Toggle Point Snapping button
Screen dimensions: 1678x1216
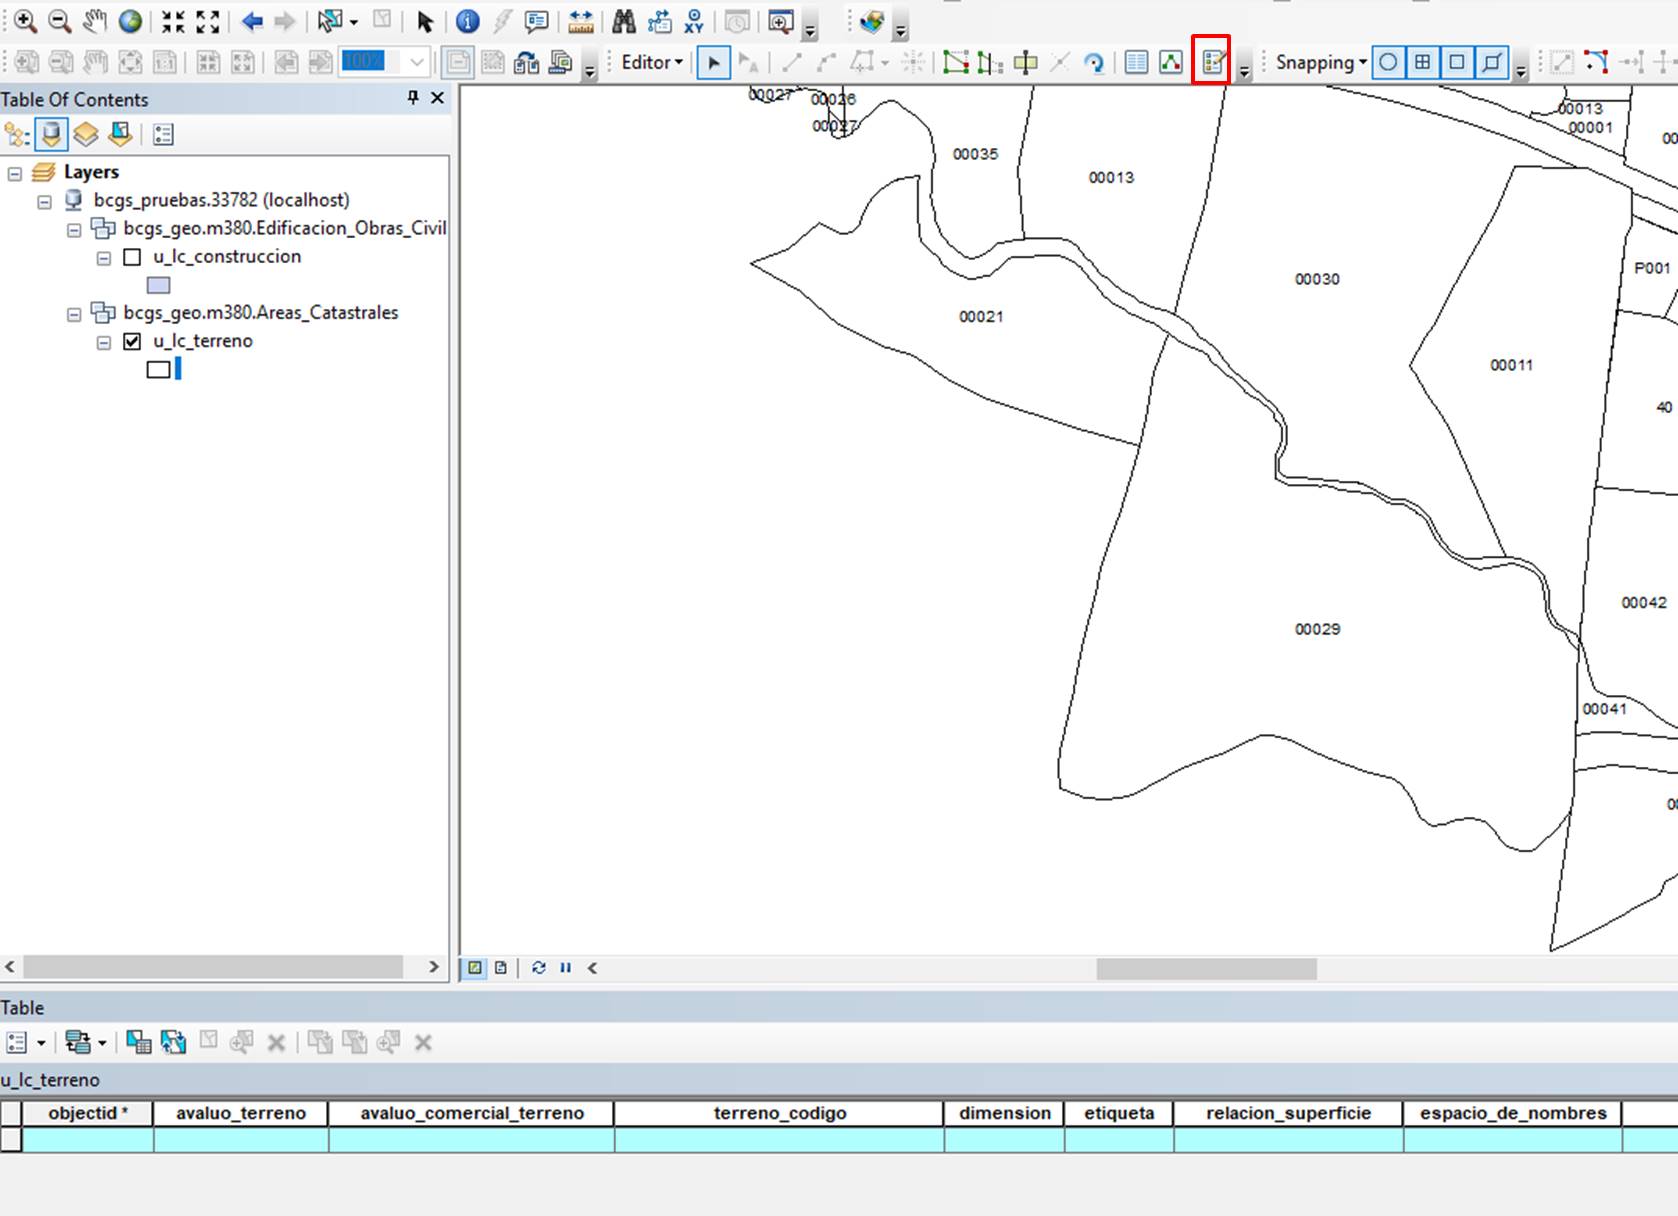click(x=1388, y=62)
